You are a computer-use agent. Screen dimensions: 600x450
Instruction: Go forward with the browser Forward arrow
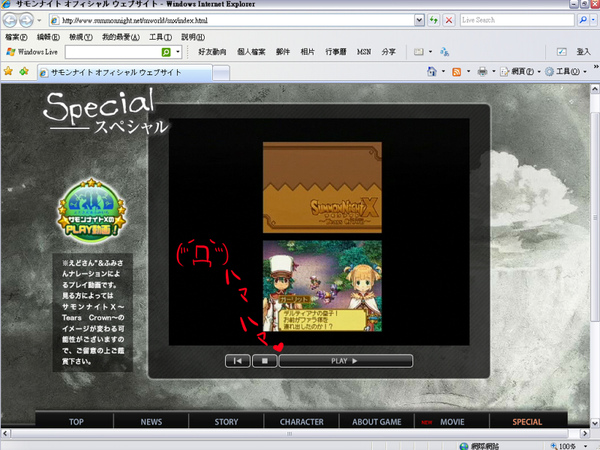26,20
